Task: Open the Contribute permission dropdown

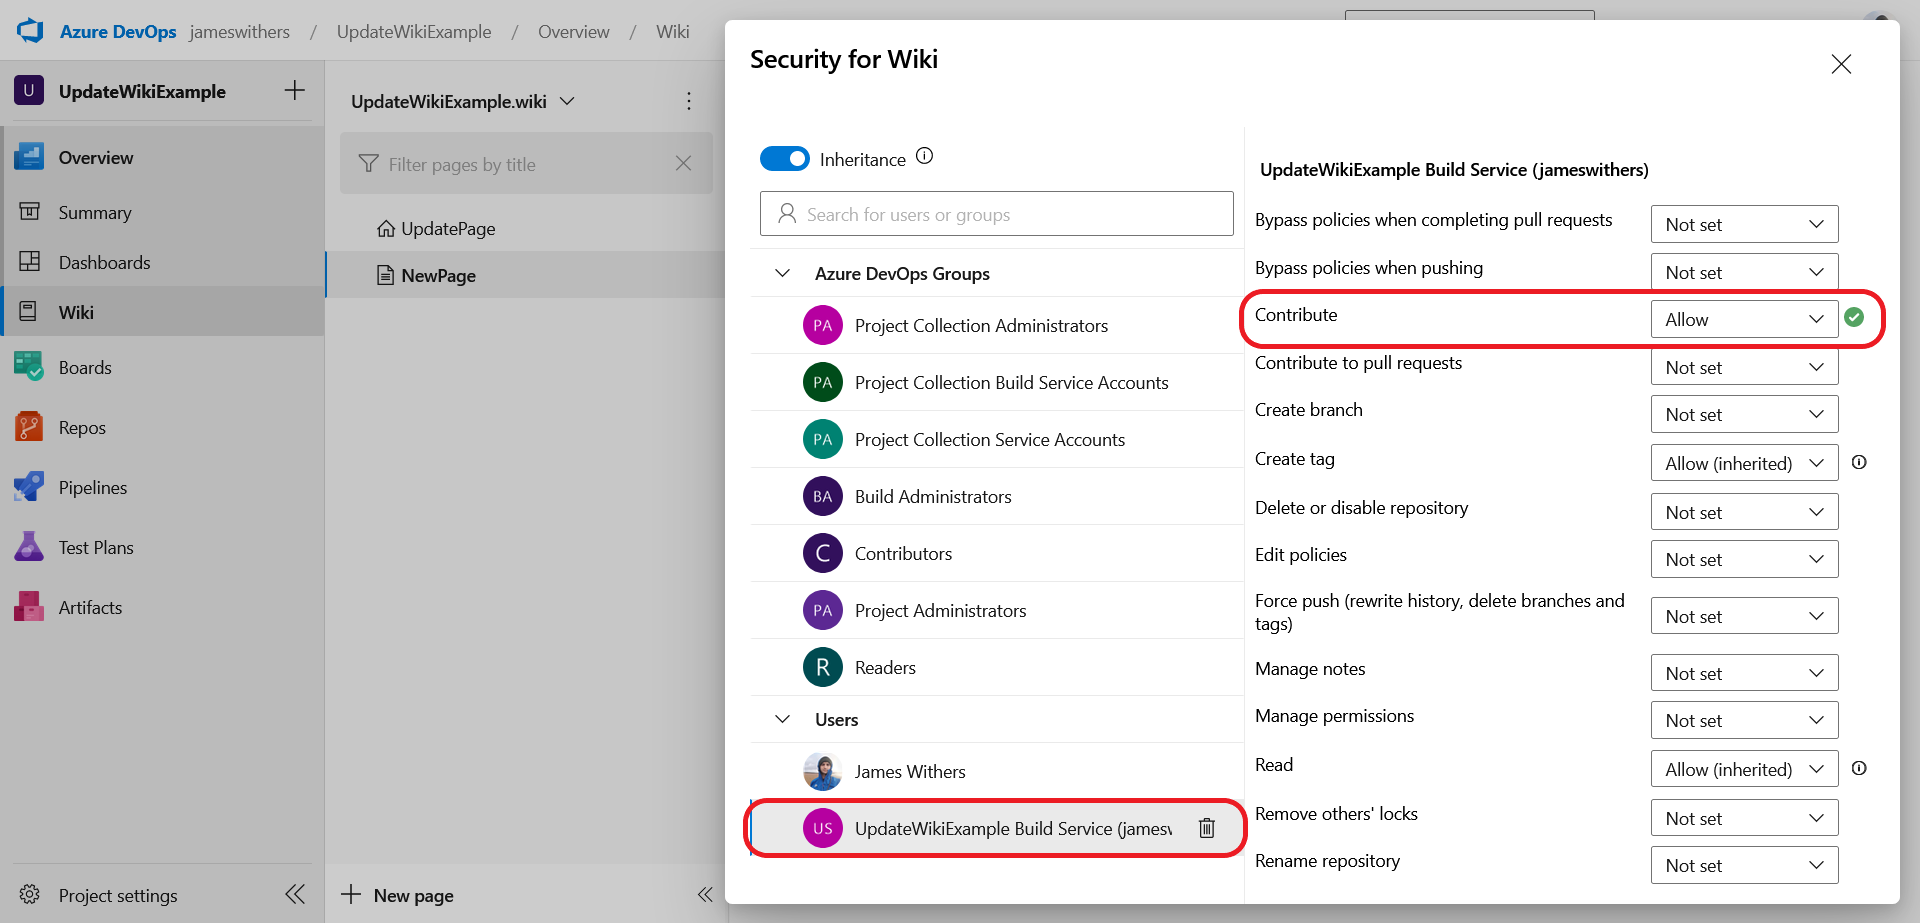Action: pos(1744,319)
